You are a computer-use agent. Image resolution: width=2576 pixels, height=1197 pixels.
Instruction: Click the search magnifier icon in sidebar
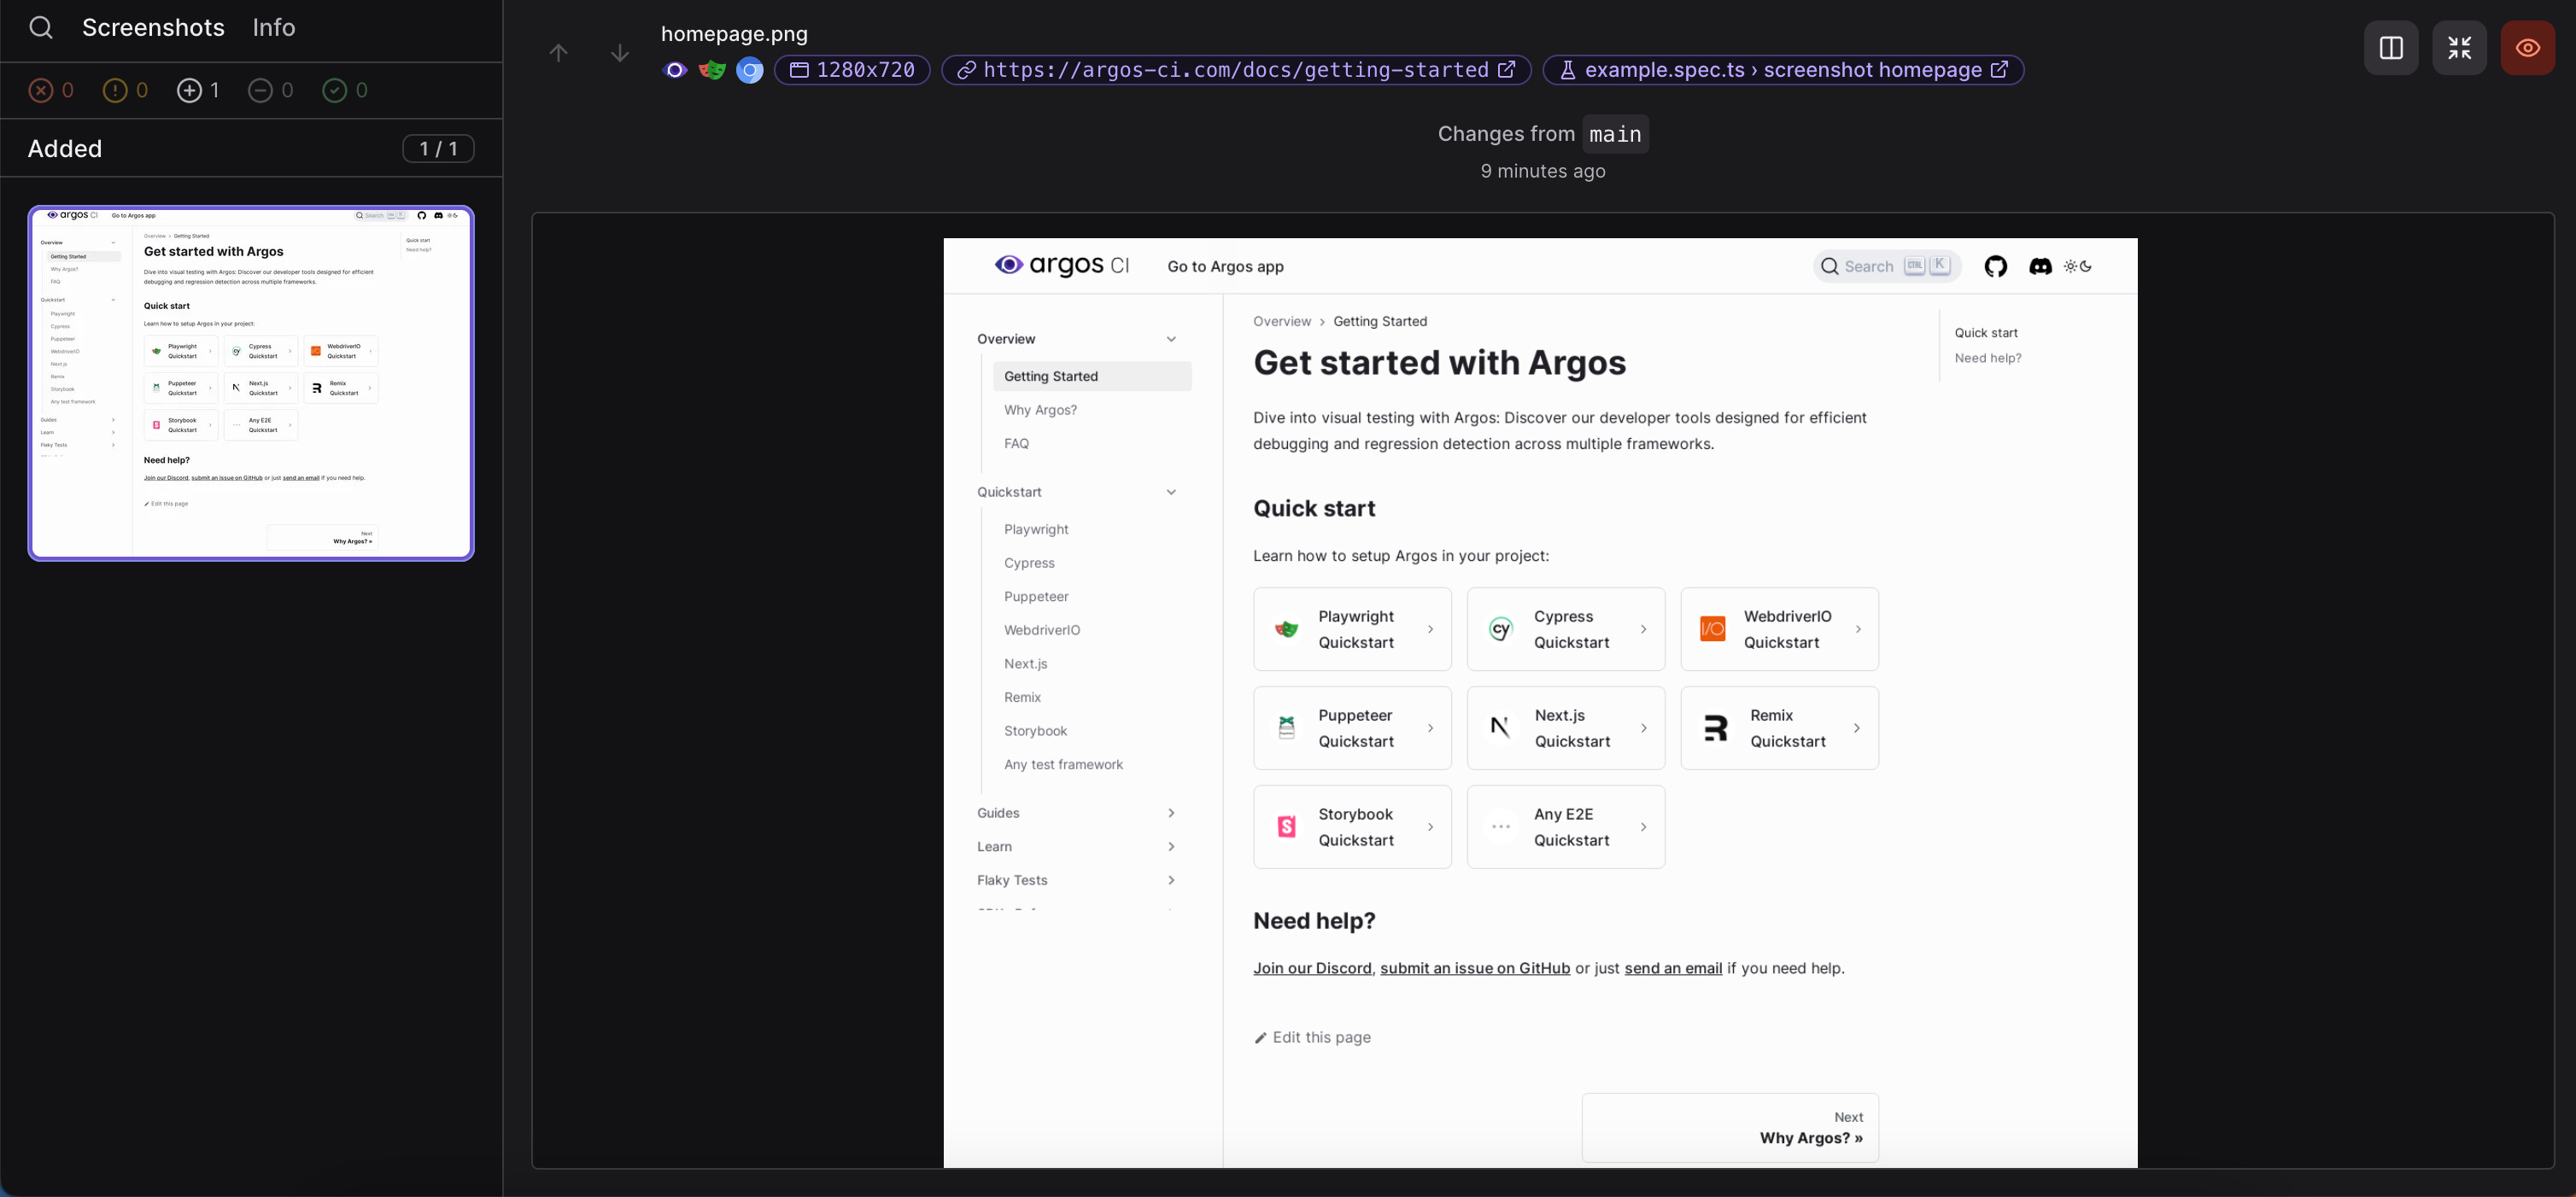(41, 27)
